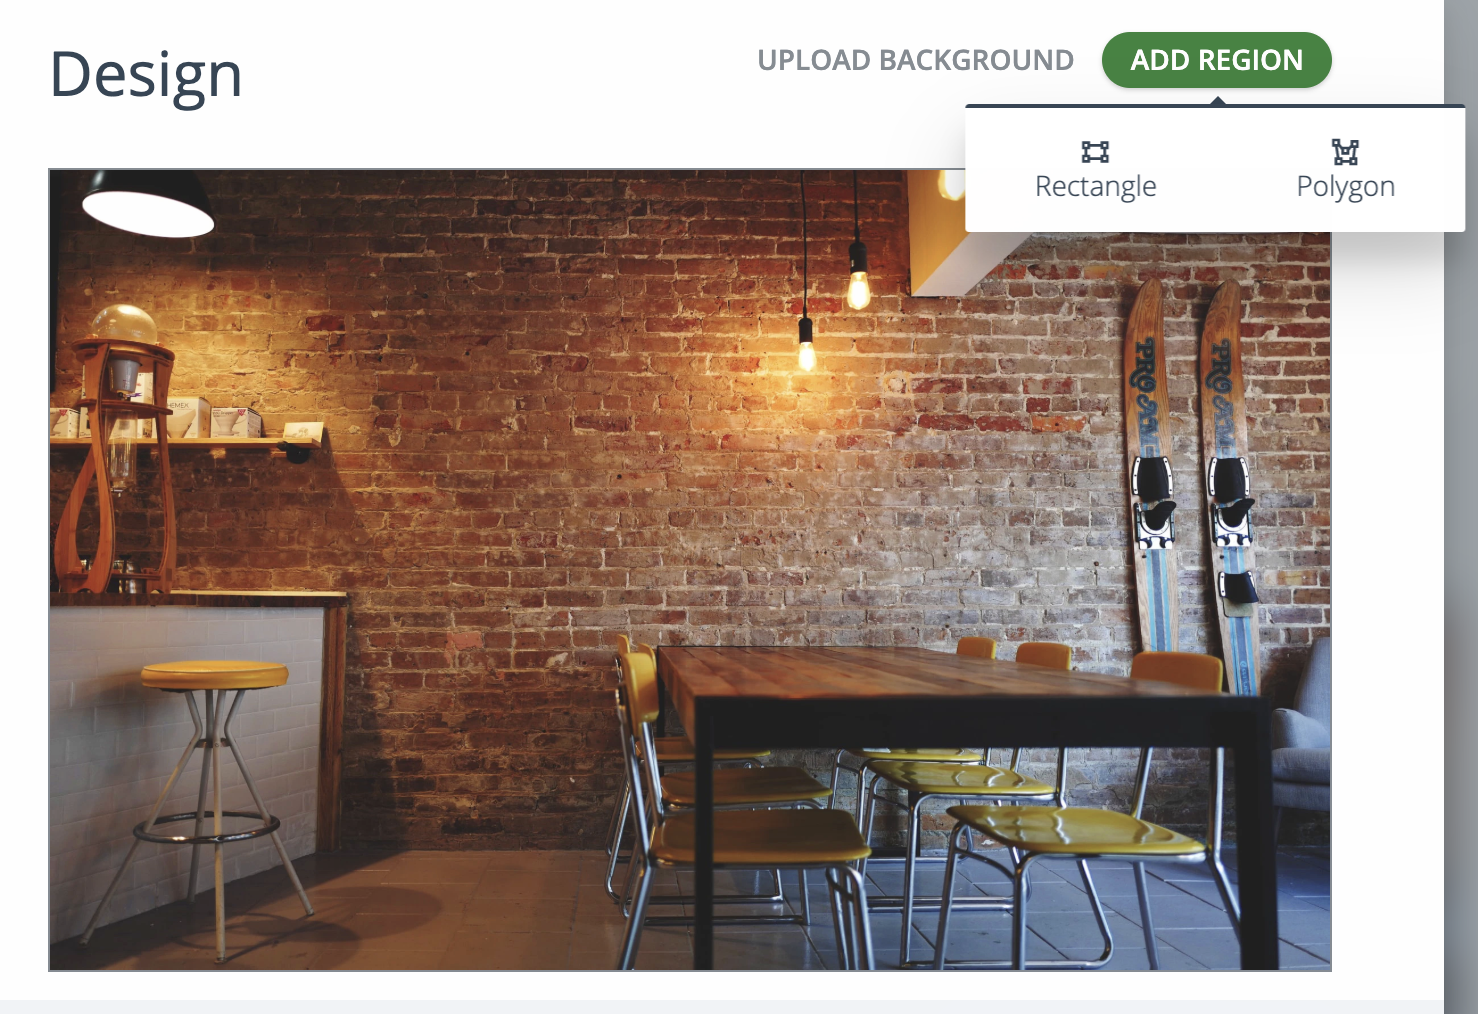Click the popover arrow tip beneath ADD REGION
This screenshot has height=1014, width=1478.
coord(1217,100)
